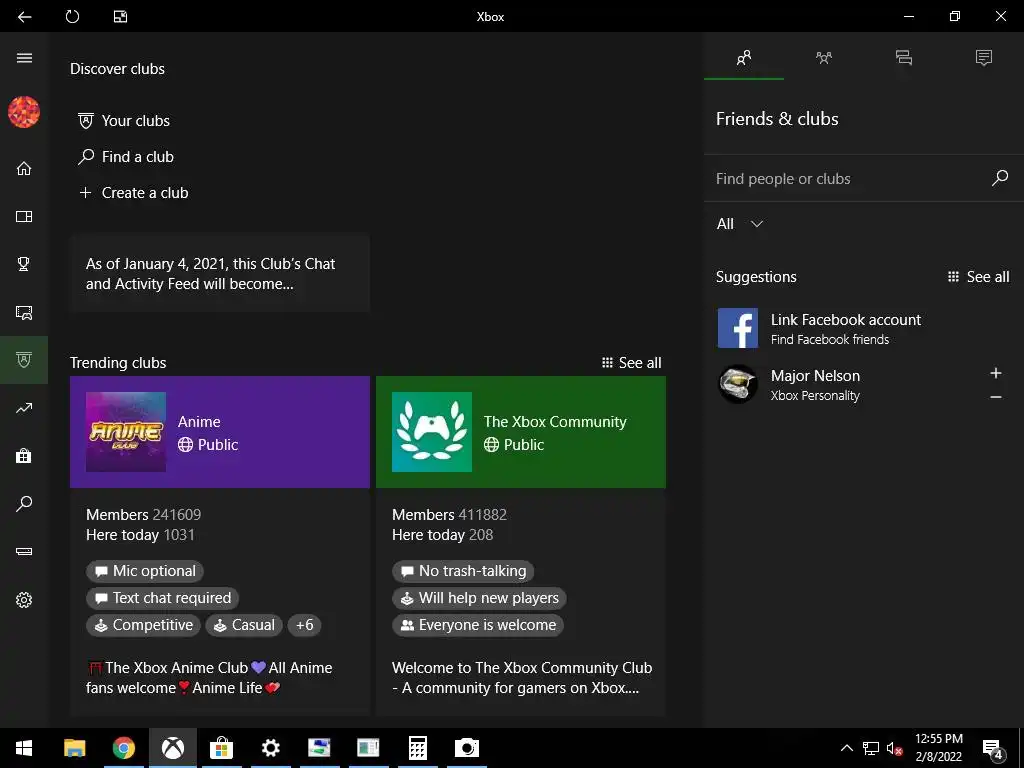Select Everyone is welcome tag
This screenshot has height=768, width=1024.
coord(478,625)
